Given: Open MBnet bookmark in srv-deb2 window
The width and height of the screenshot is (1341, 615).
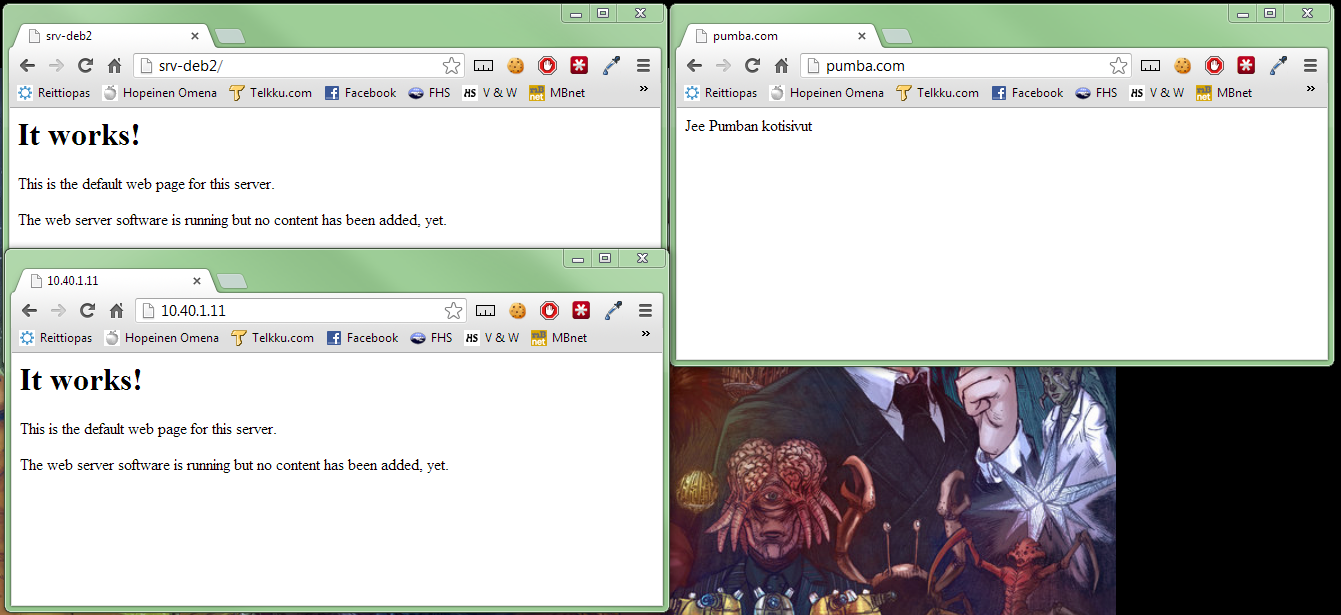Looking at the screenshot, I should (557, 93).
